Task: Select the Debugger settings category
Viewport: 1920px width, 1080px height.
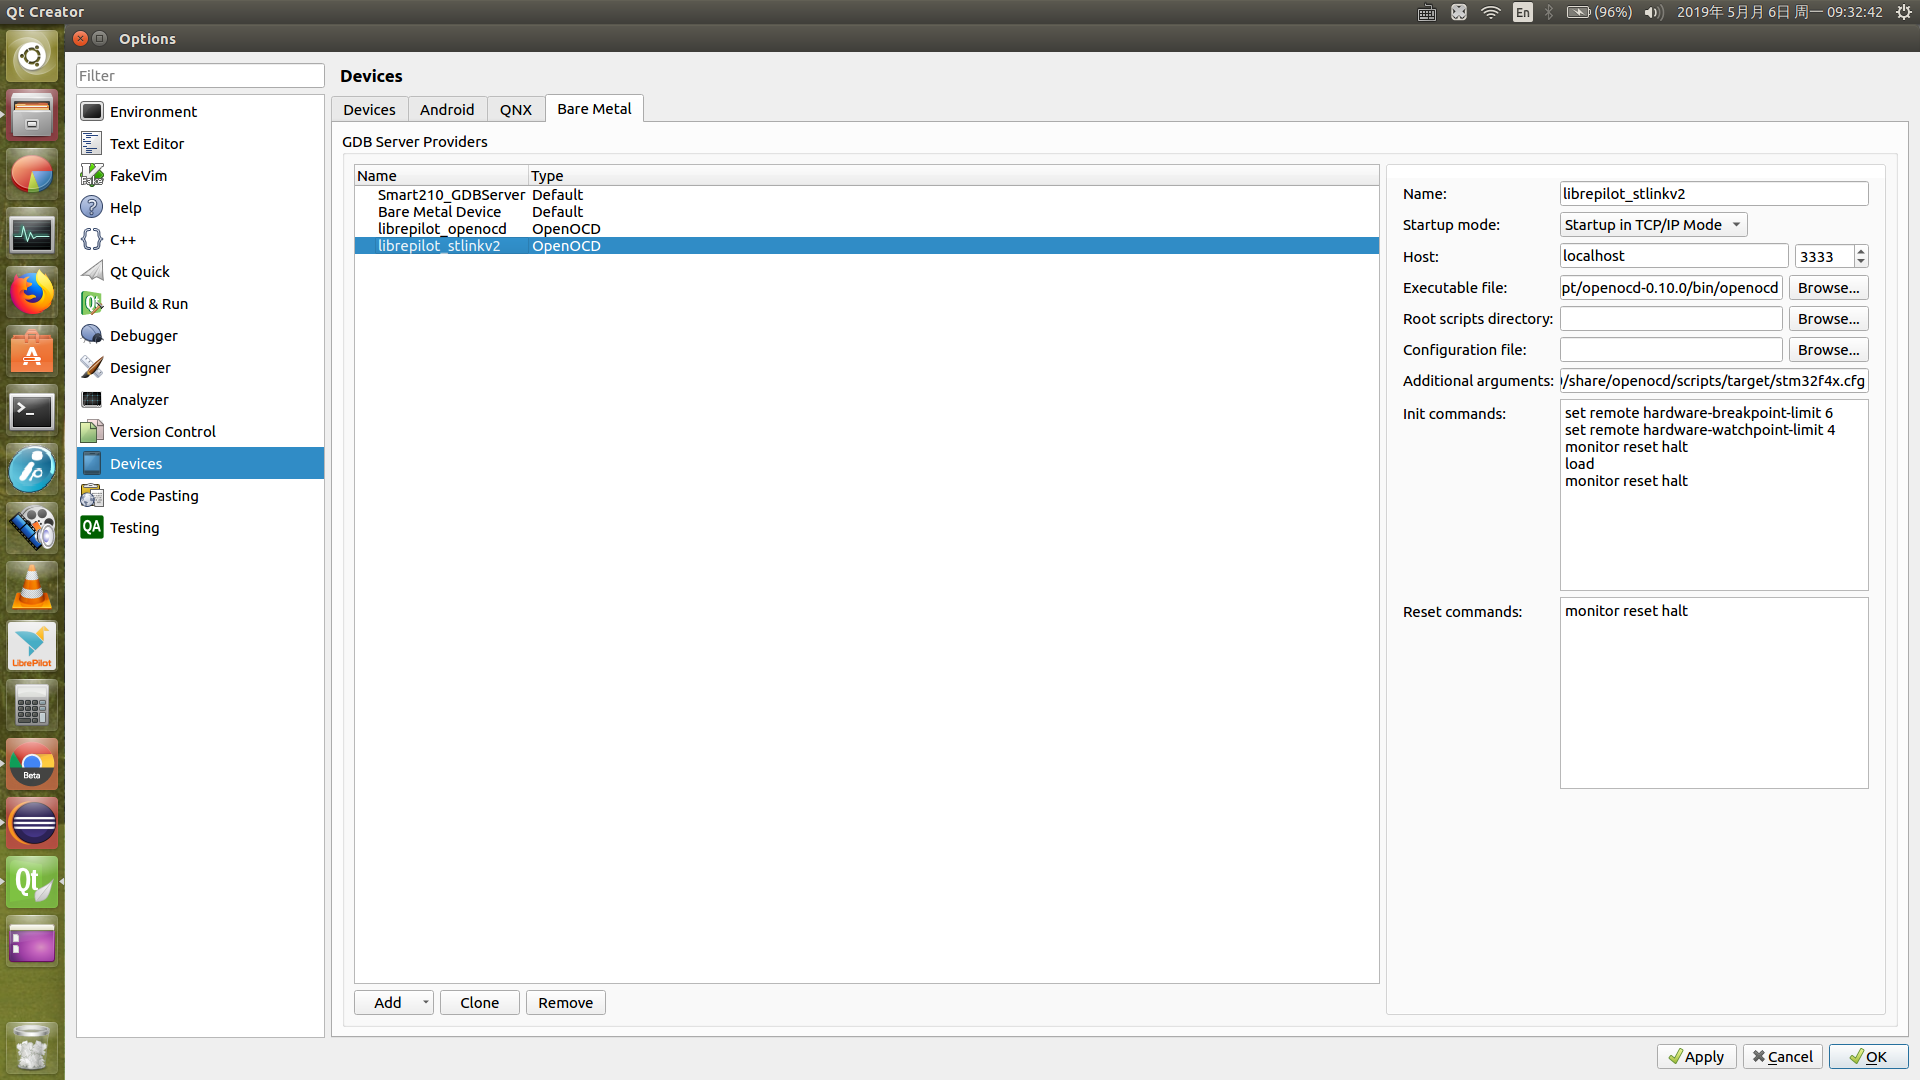Action: click(x=142, y=335)
